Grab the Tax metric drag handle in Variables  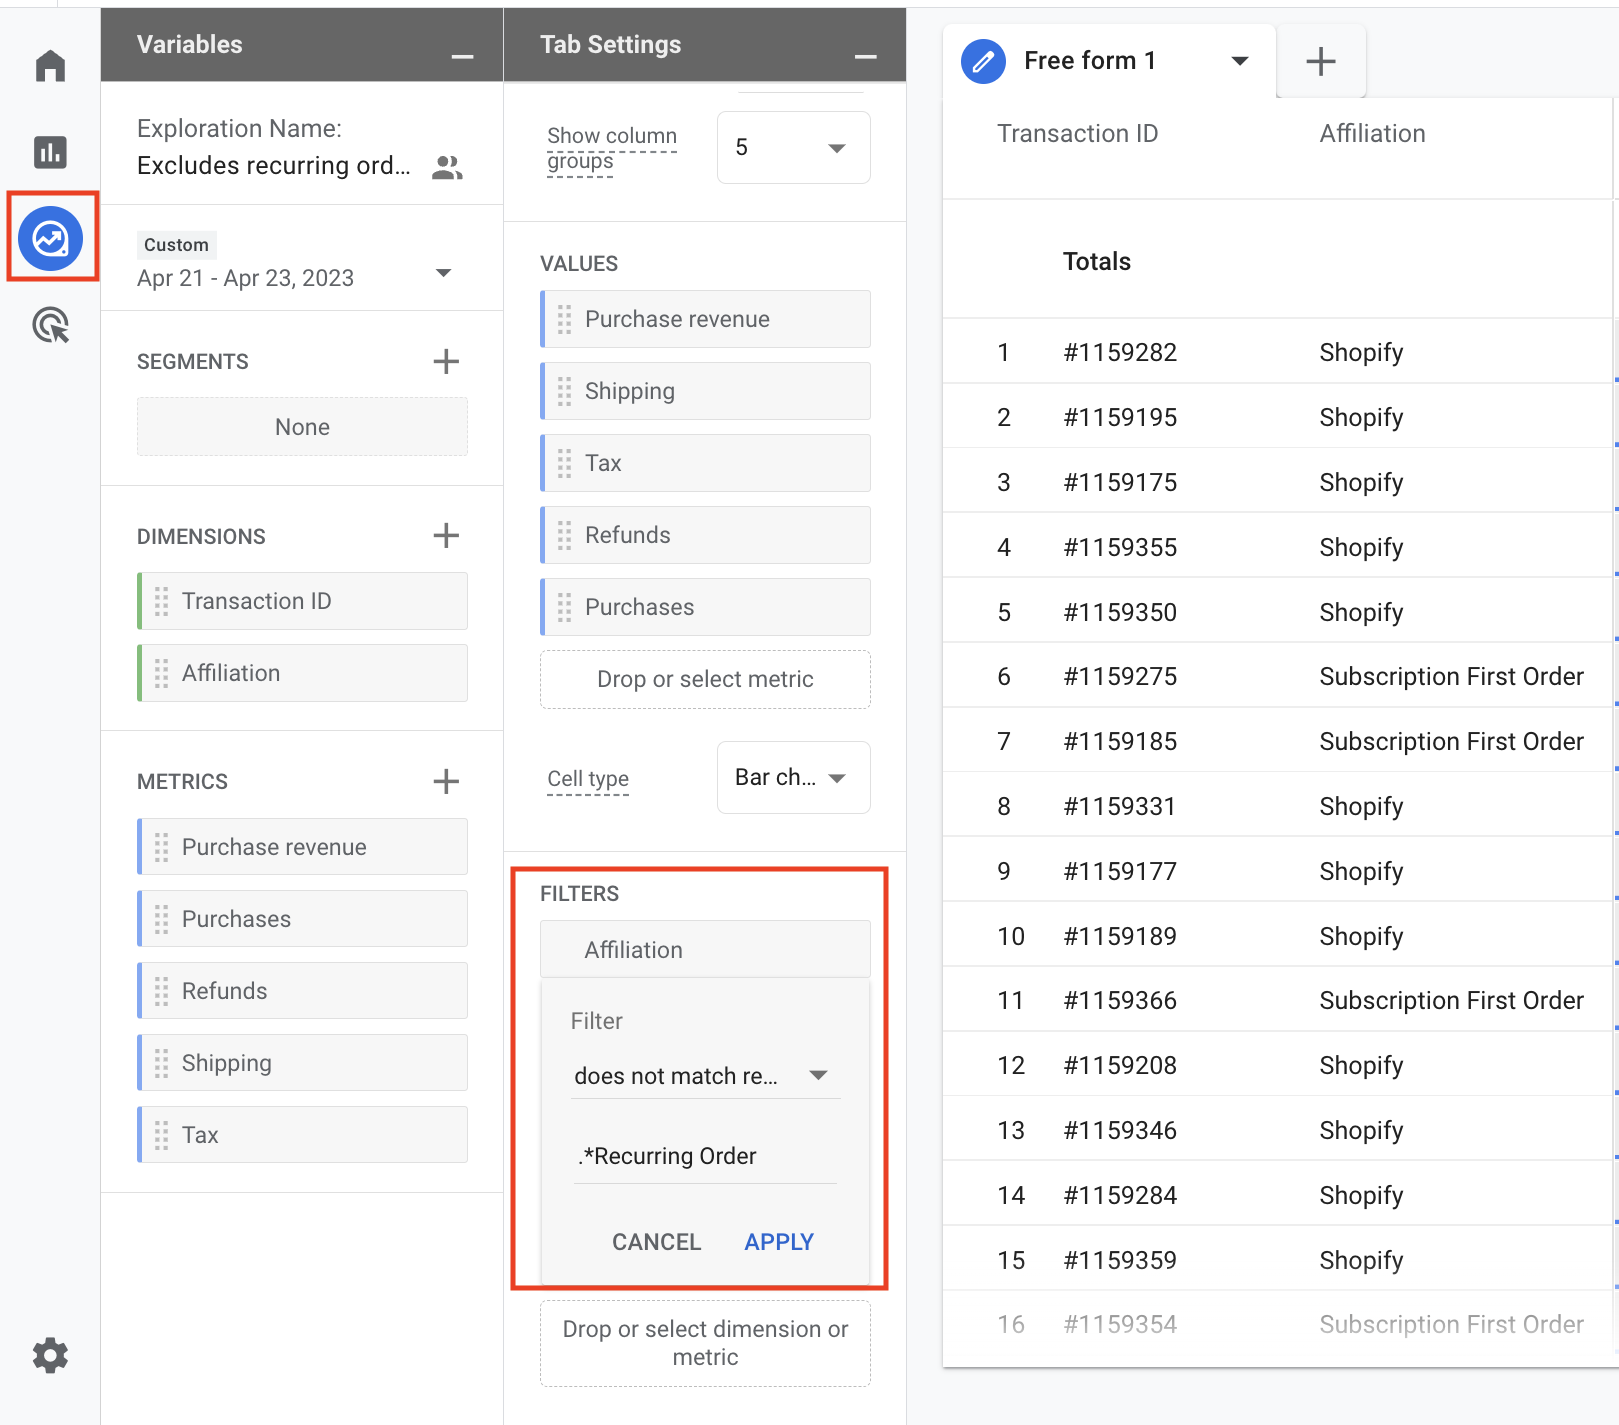point(161,1135)
